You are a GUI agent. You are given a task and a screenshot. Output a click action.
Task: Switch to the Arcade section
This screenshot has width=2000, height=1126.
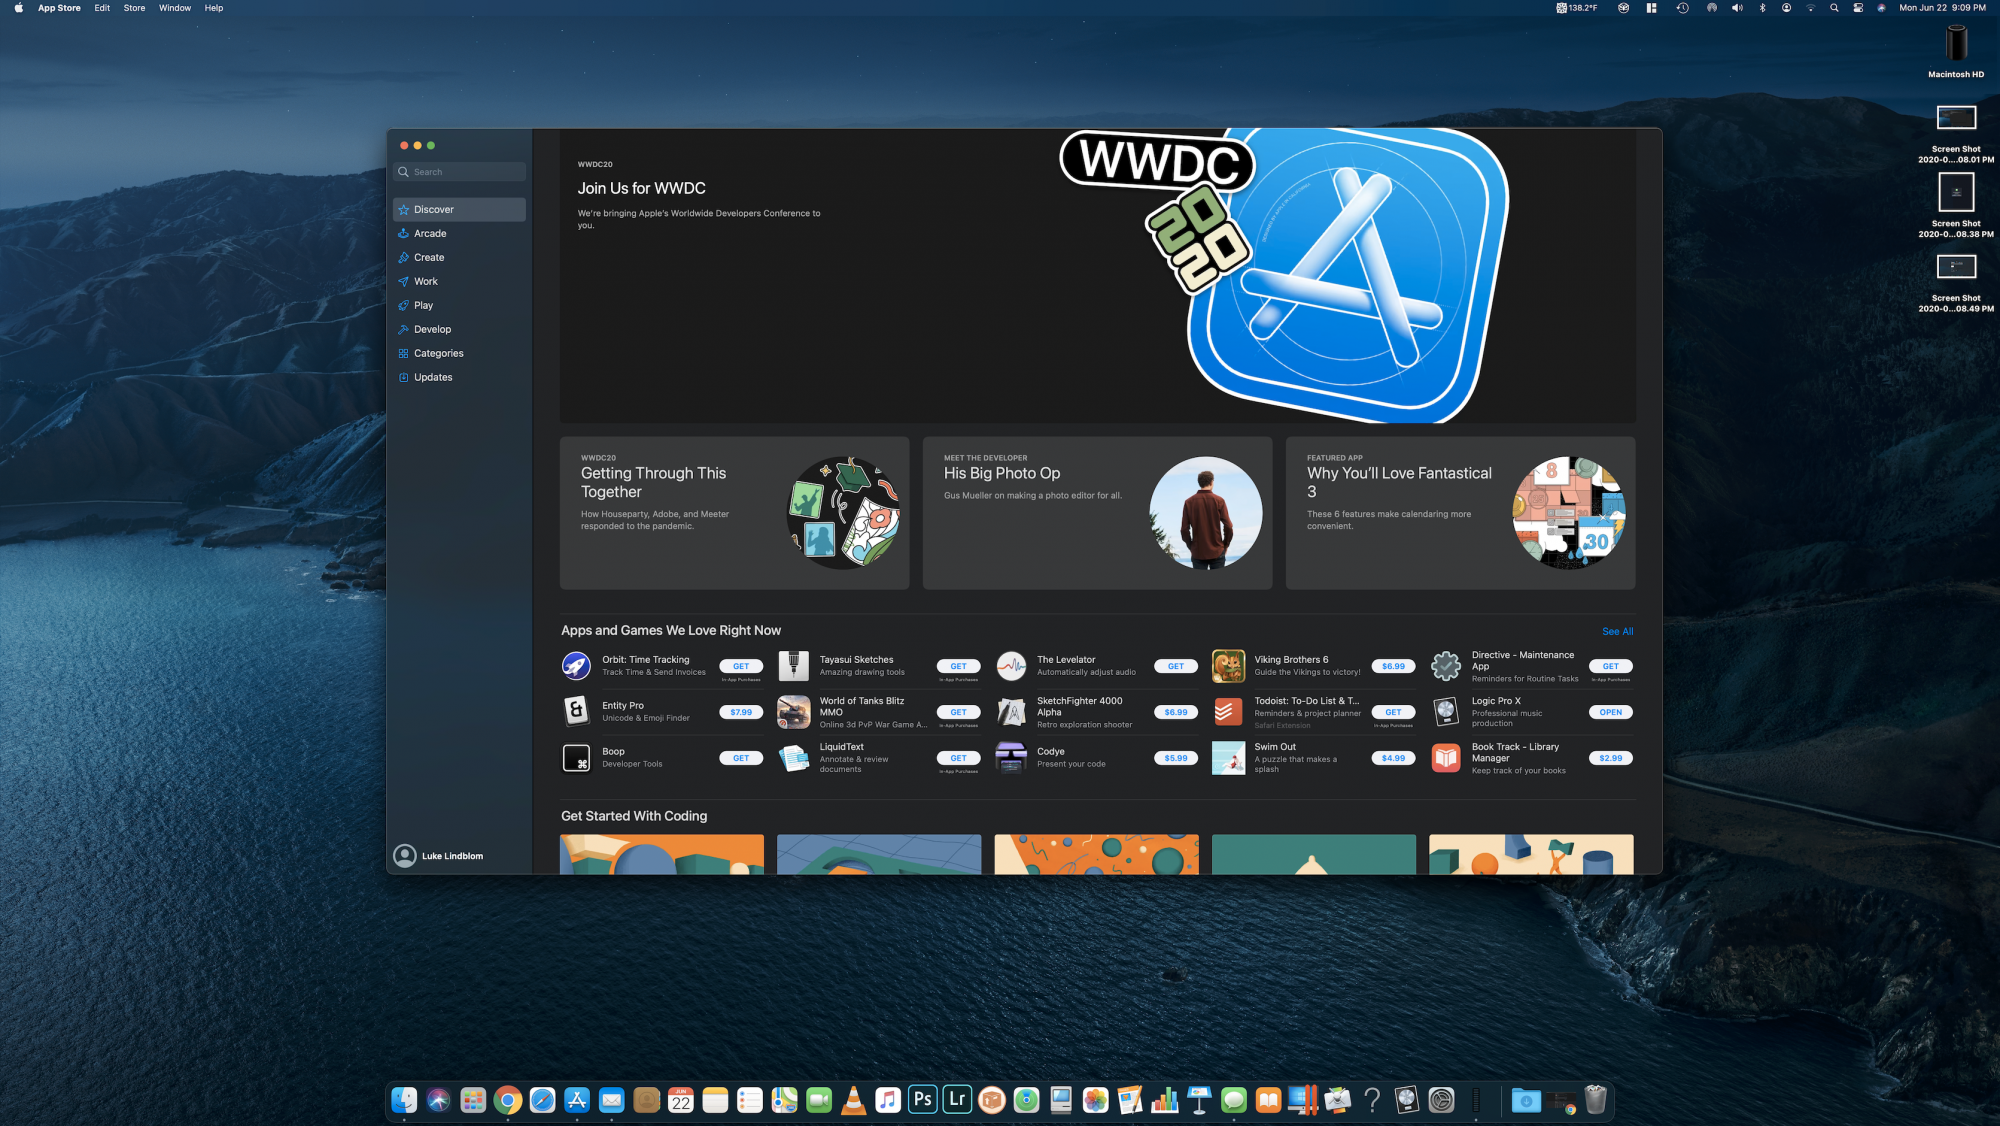click(x=459, y=233)
